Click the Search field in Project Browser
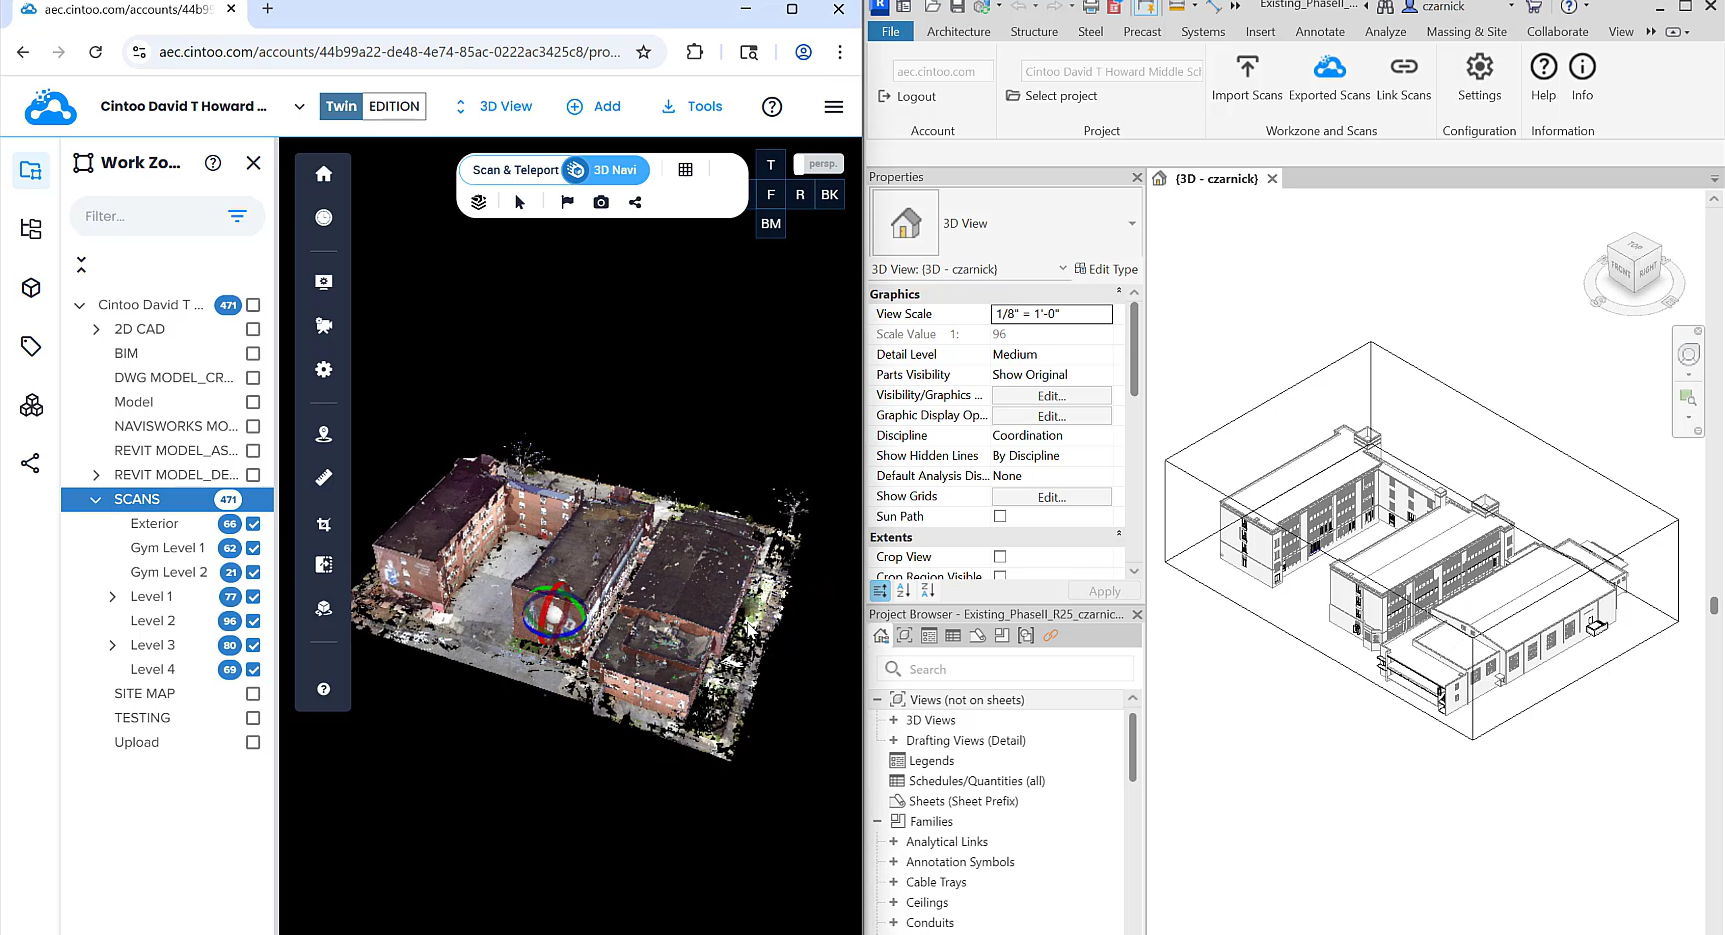Image resolution: width=1725 pixels, height=935 pixels. 1006,669
